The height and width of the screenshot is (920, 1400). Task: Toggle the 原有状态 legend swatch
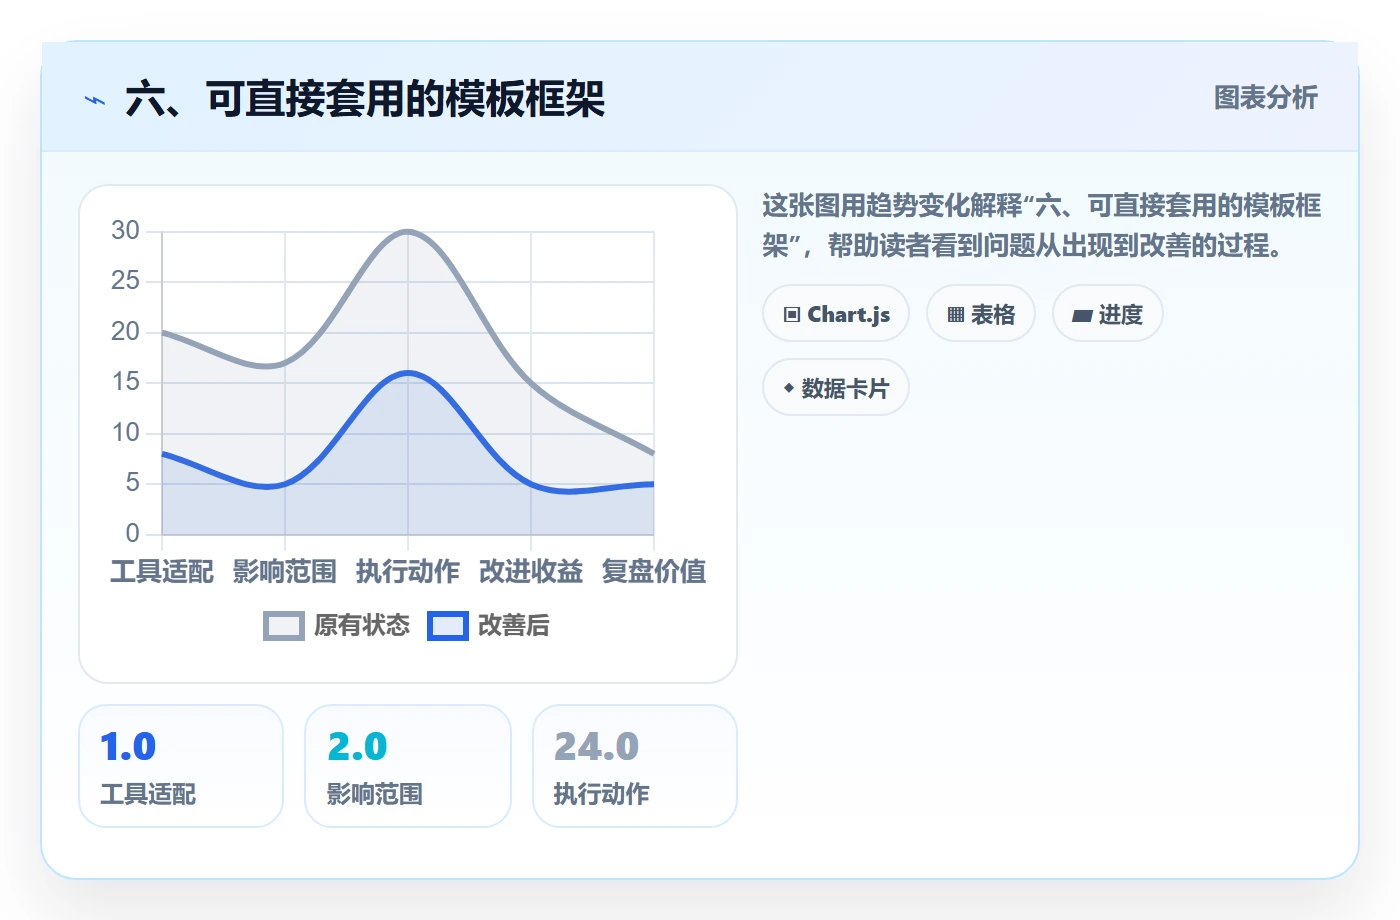point(284,626)
